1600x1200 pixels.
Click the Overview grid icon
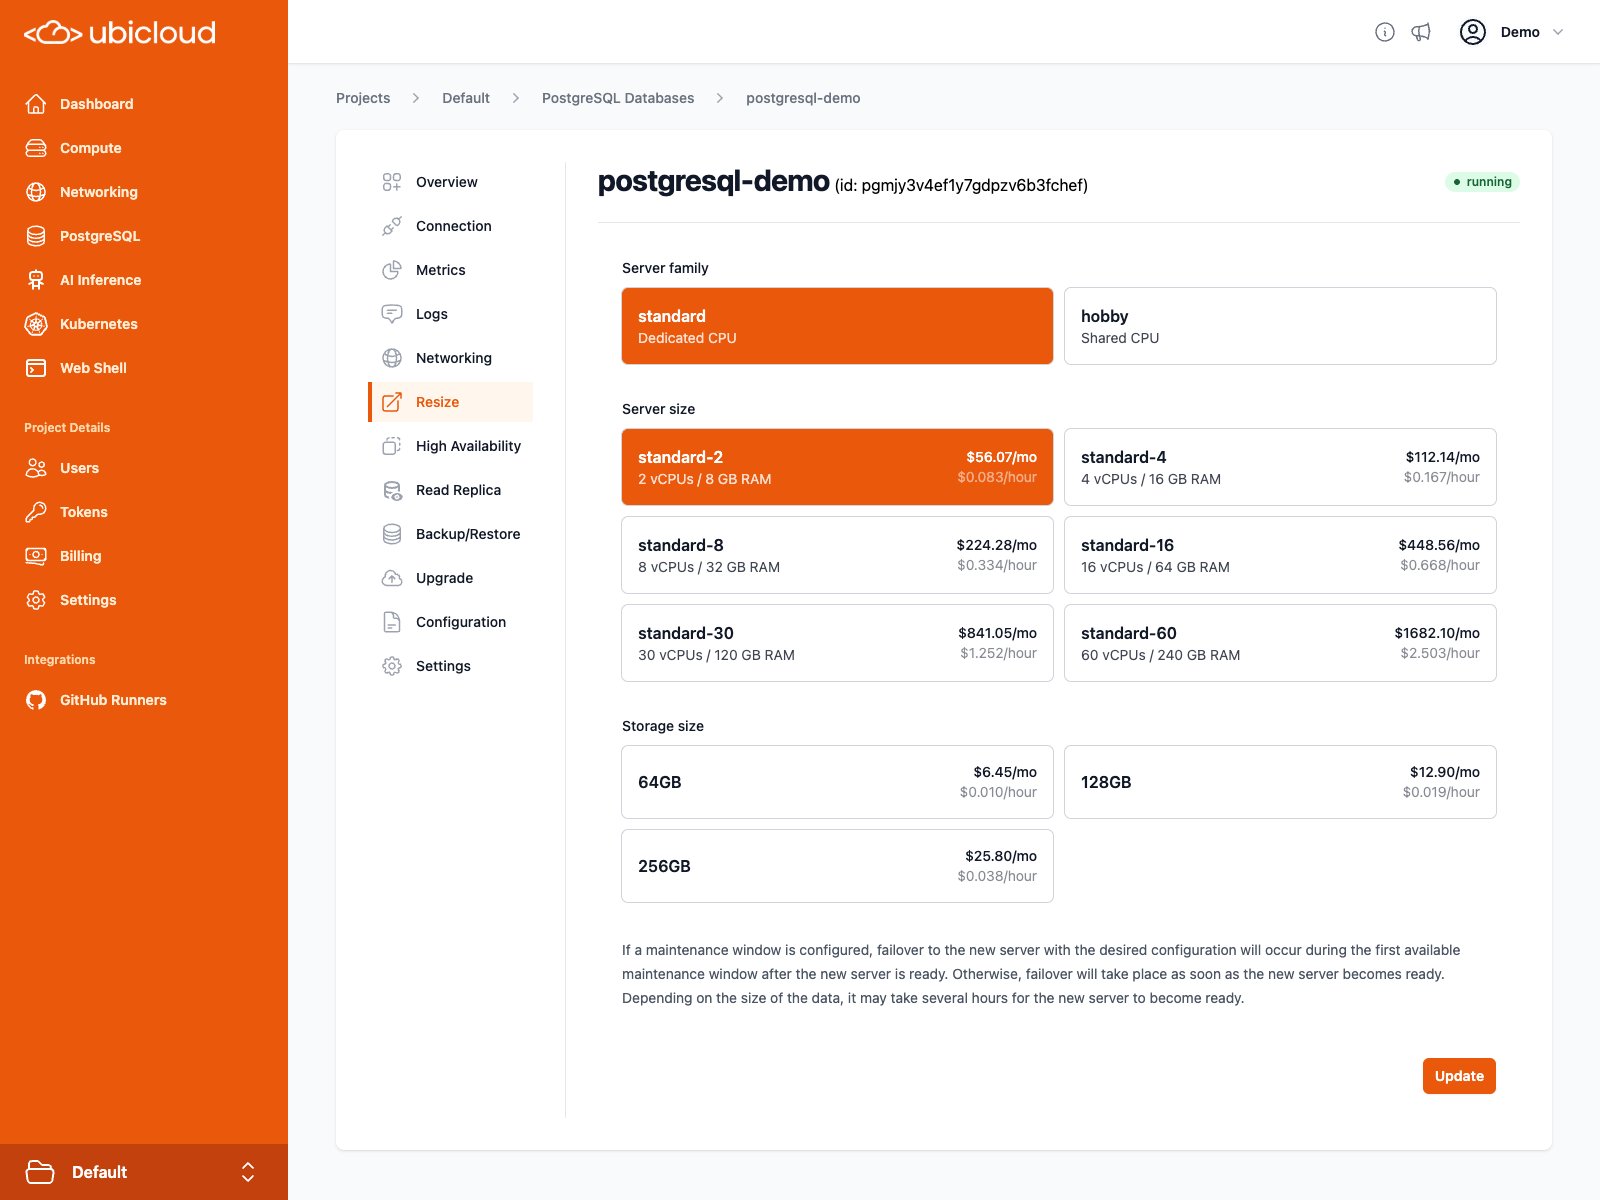click(x=392, y=182)
